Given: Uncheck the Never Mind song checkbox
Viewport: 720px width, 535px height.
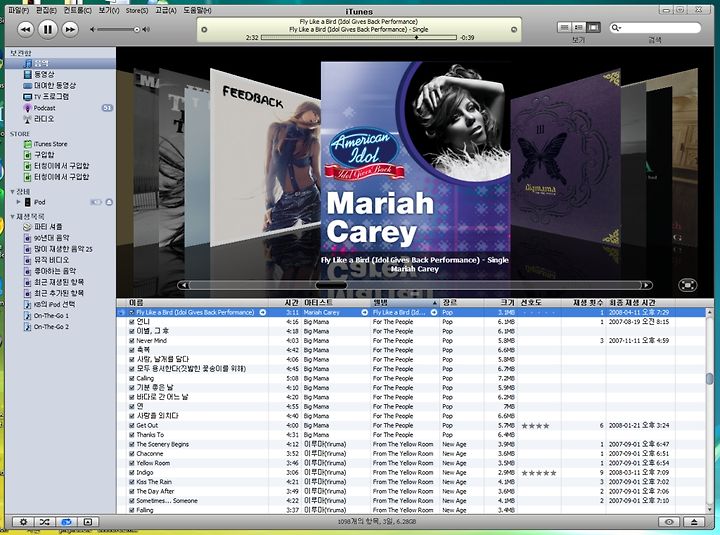Looking at the screenshot, I should click(132, 341).
